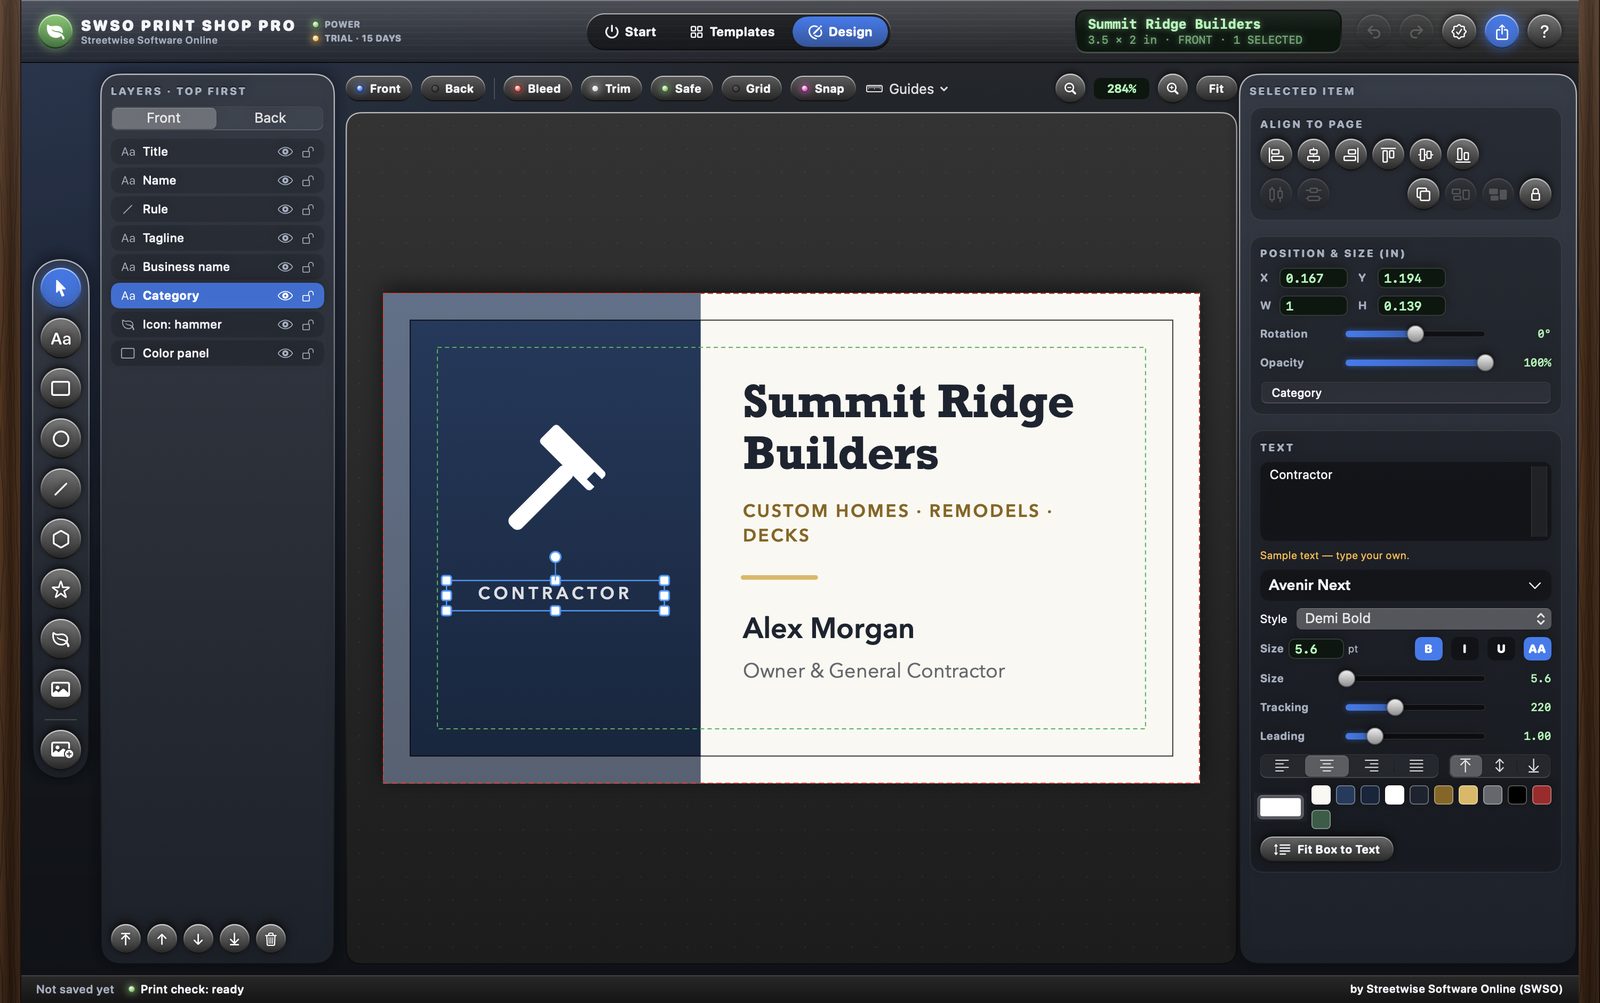Open the image placement tool

pos(60,688)
